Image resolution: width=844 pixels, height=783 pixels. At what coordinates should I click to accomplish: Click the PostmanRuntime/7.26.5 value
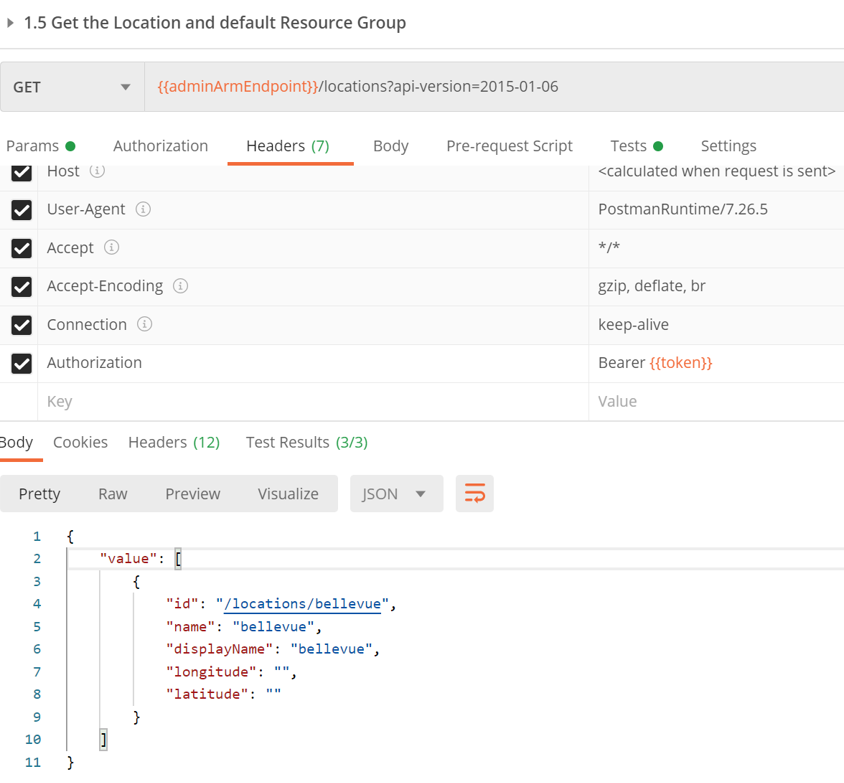click(683, 209)
